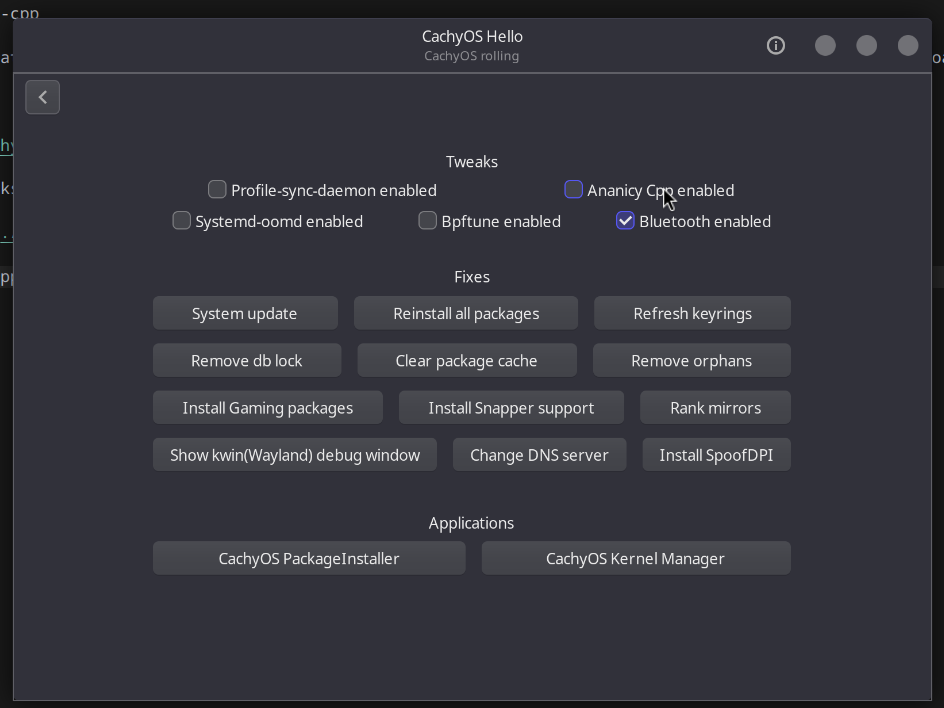944x708 pixels.
Task: Click the rightmost round window control button
Action: (908, 46)
